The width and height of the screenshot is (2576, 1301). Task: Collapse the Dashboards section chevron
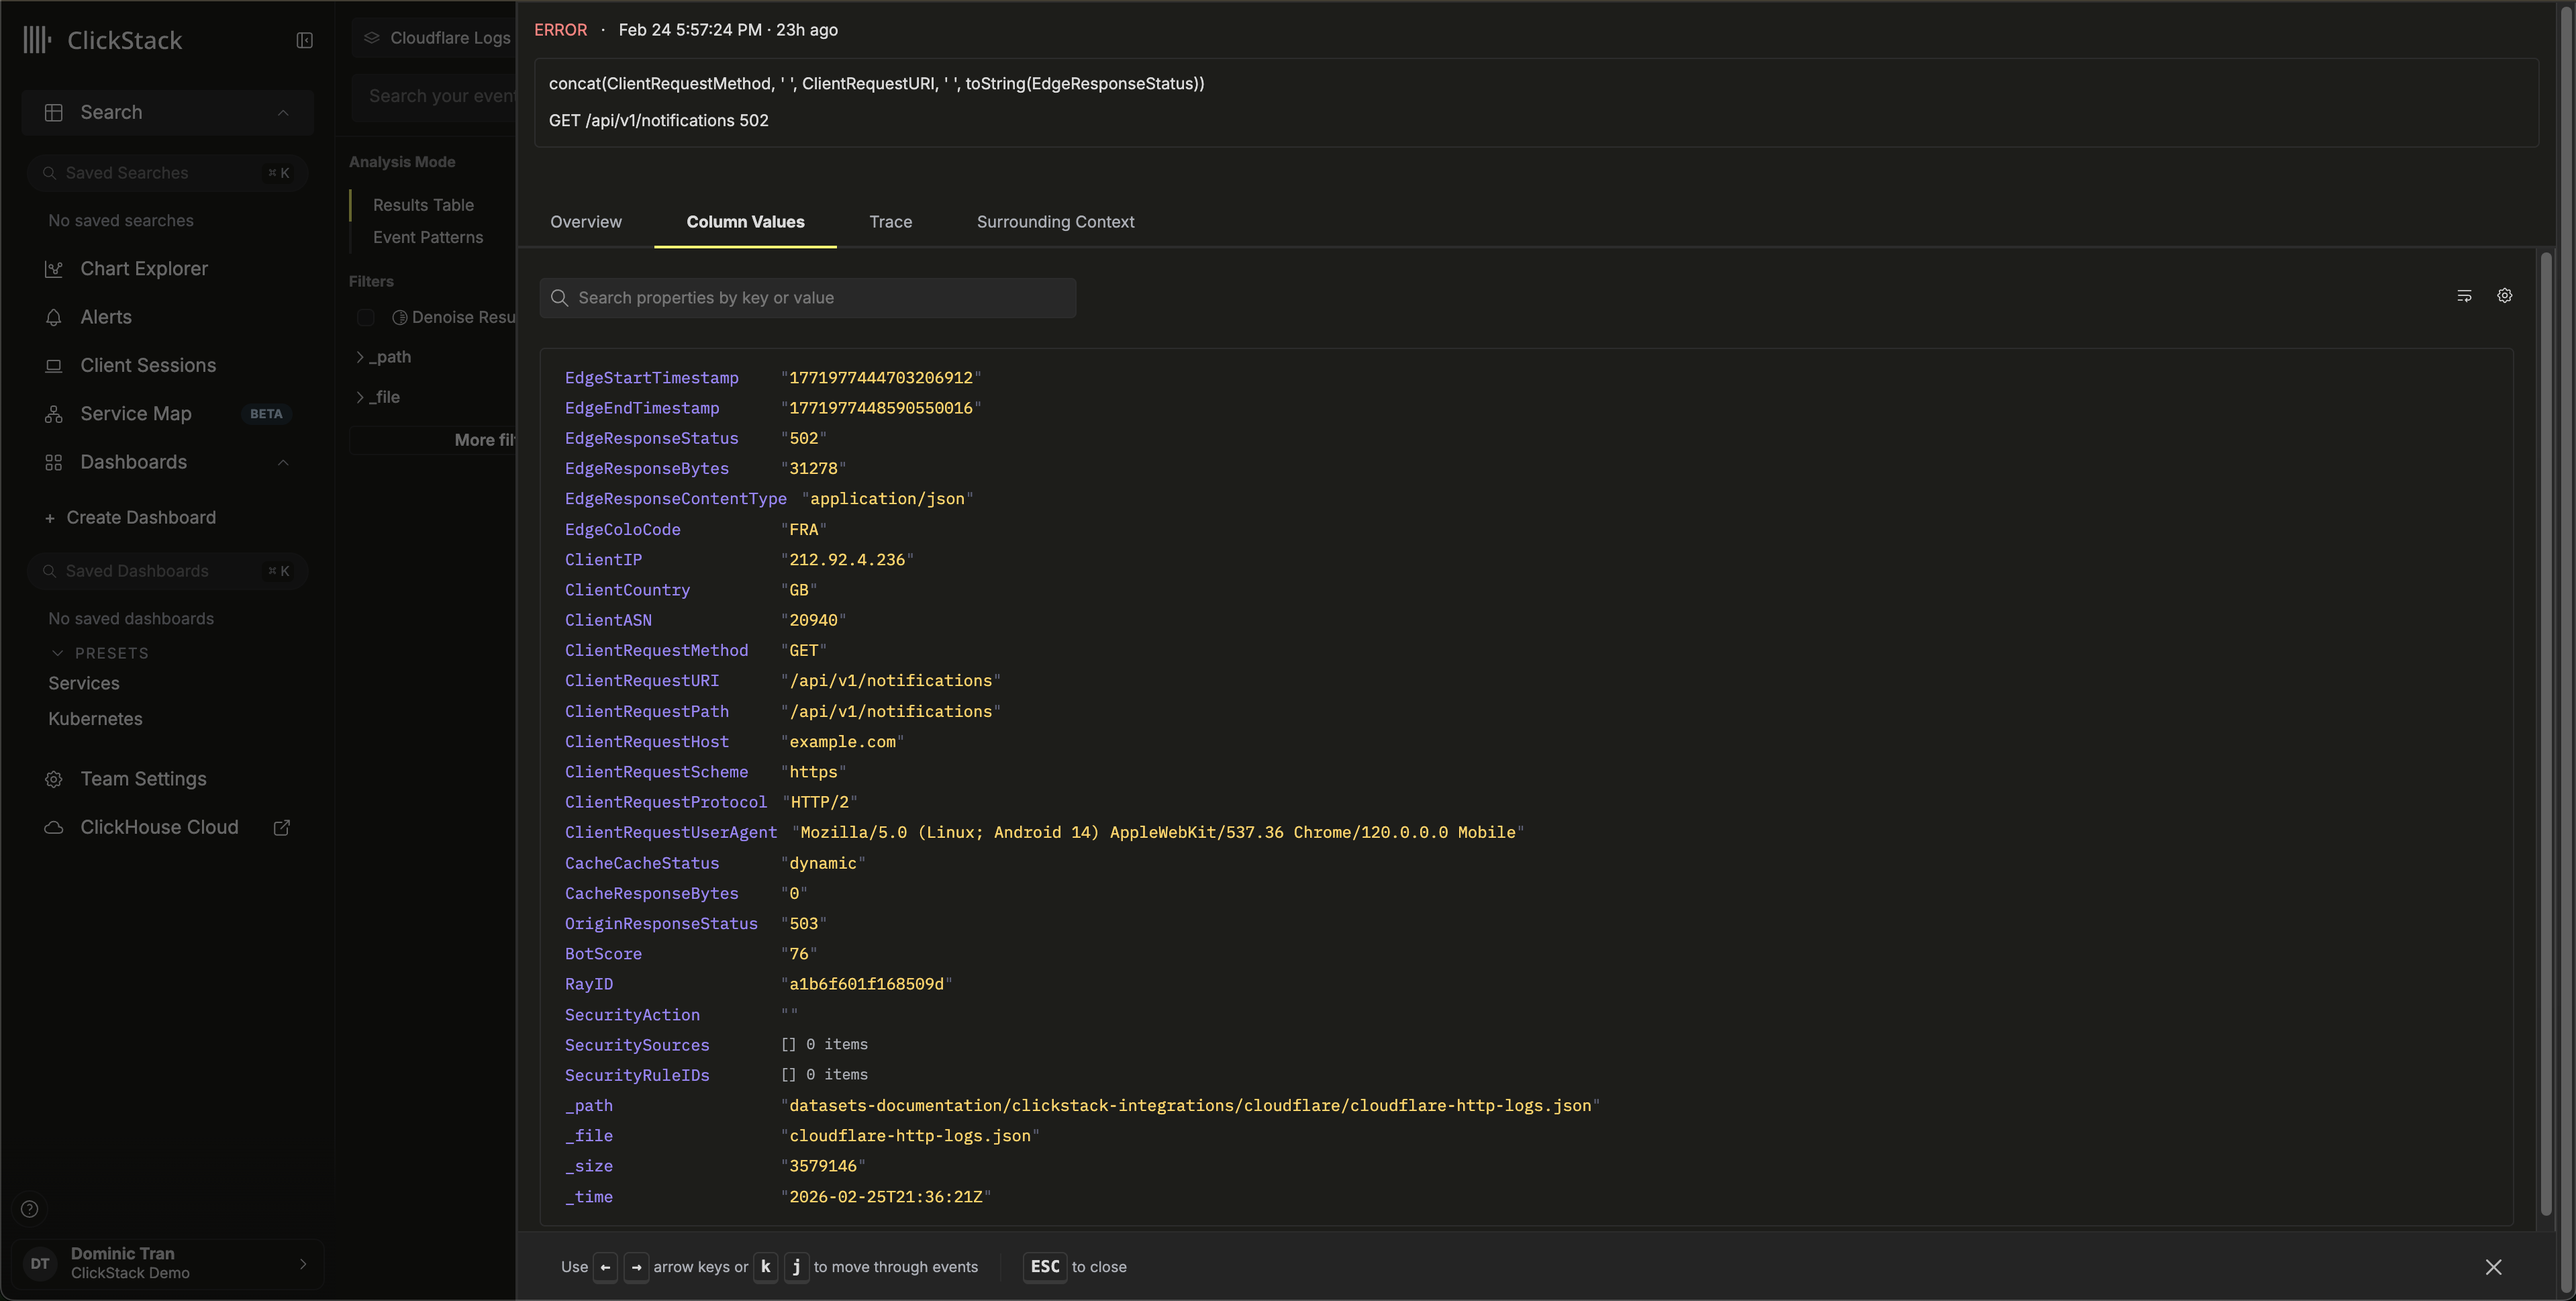pos(283,462)
